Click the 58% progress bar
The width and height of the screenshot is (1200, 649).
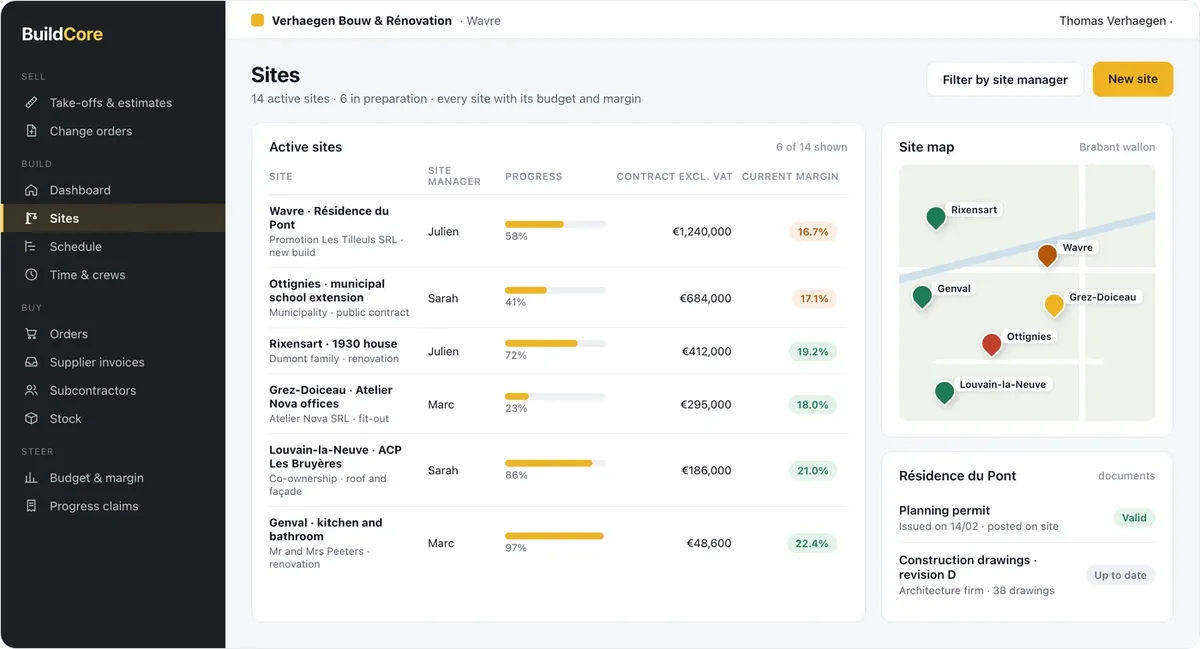pos(555,224)
